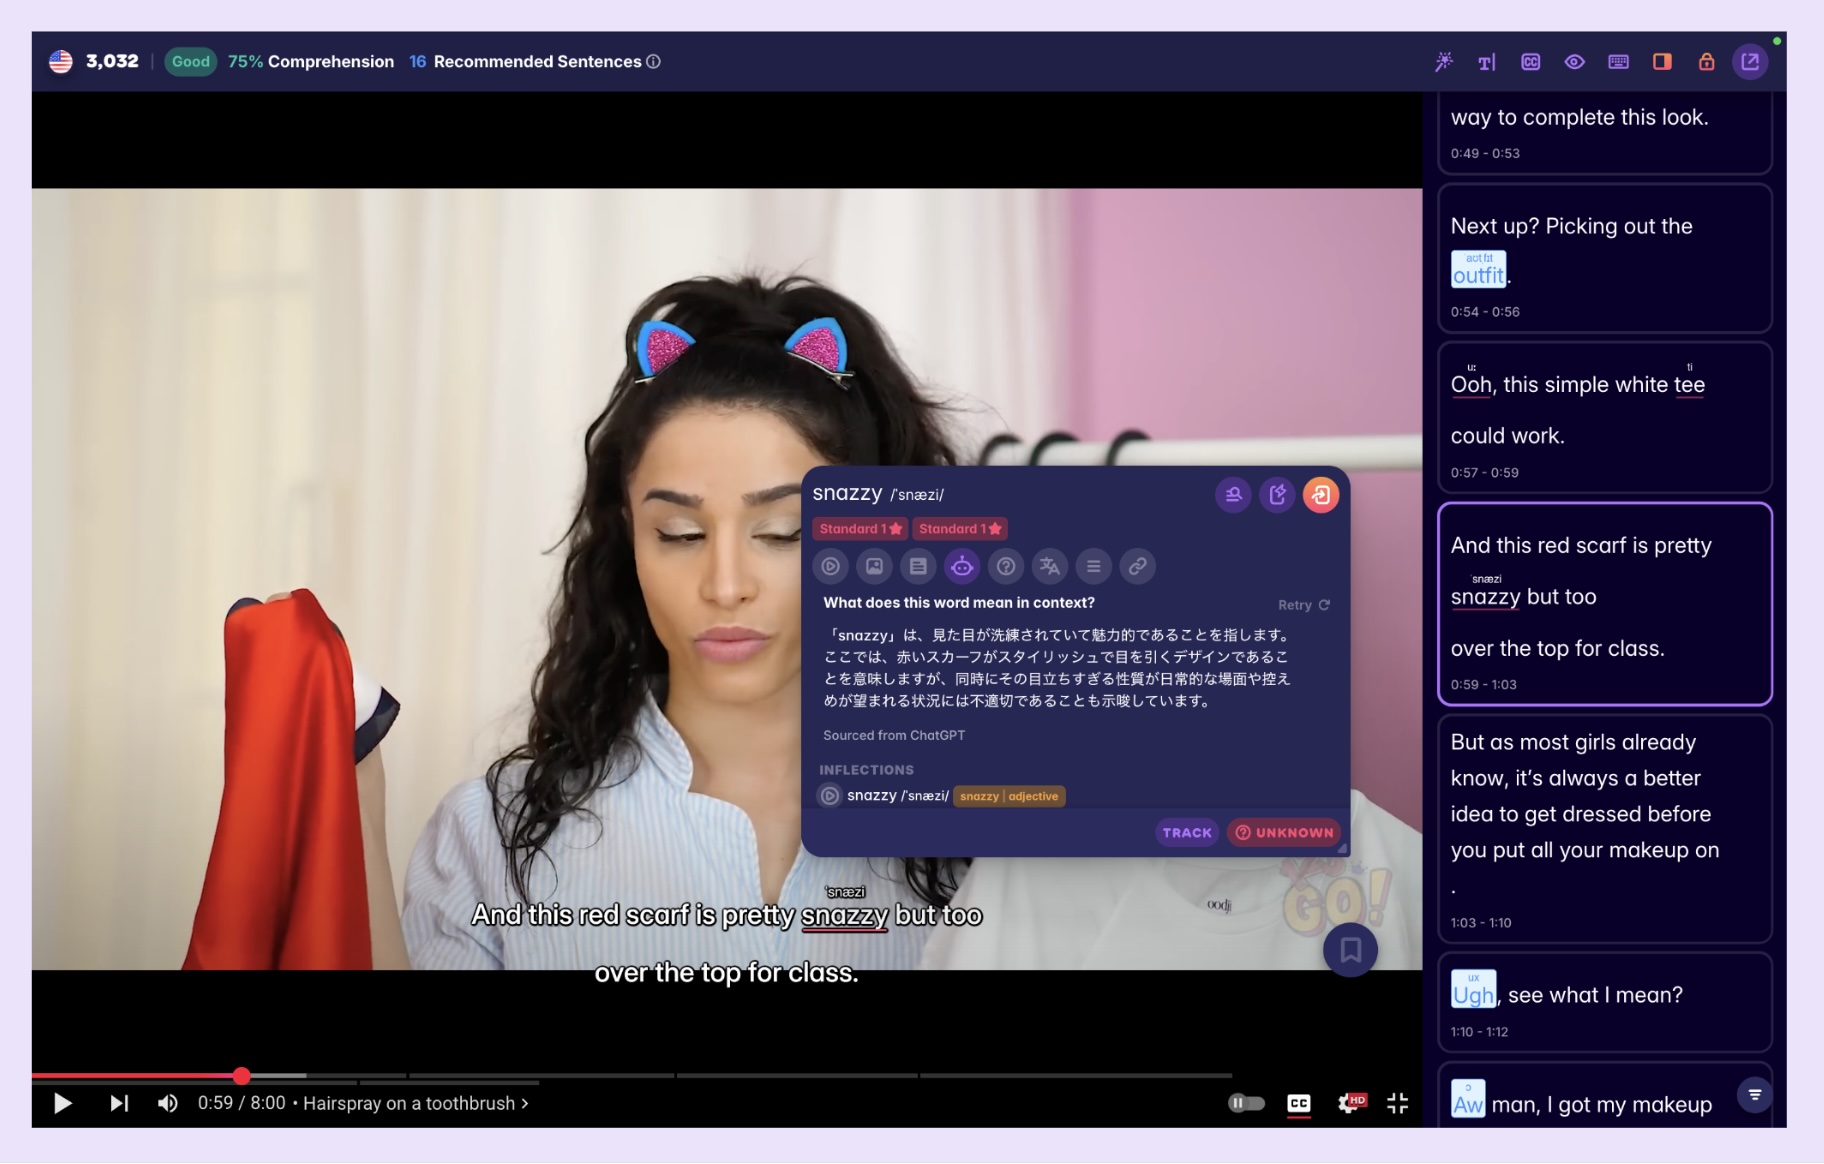Screen dimensions: 1824x1164
Task: Toggle the eye visibility icon in top toolbar
Action: [1575, 62]
